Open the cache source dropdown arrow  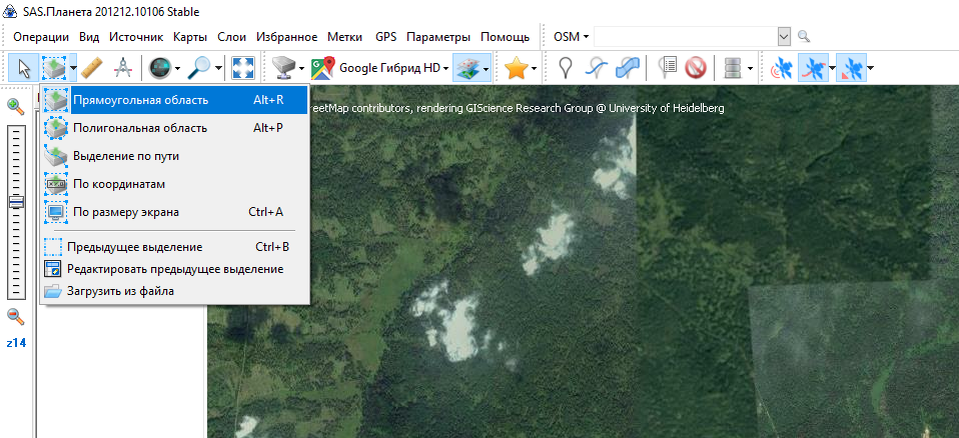[302, 68]
